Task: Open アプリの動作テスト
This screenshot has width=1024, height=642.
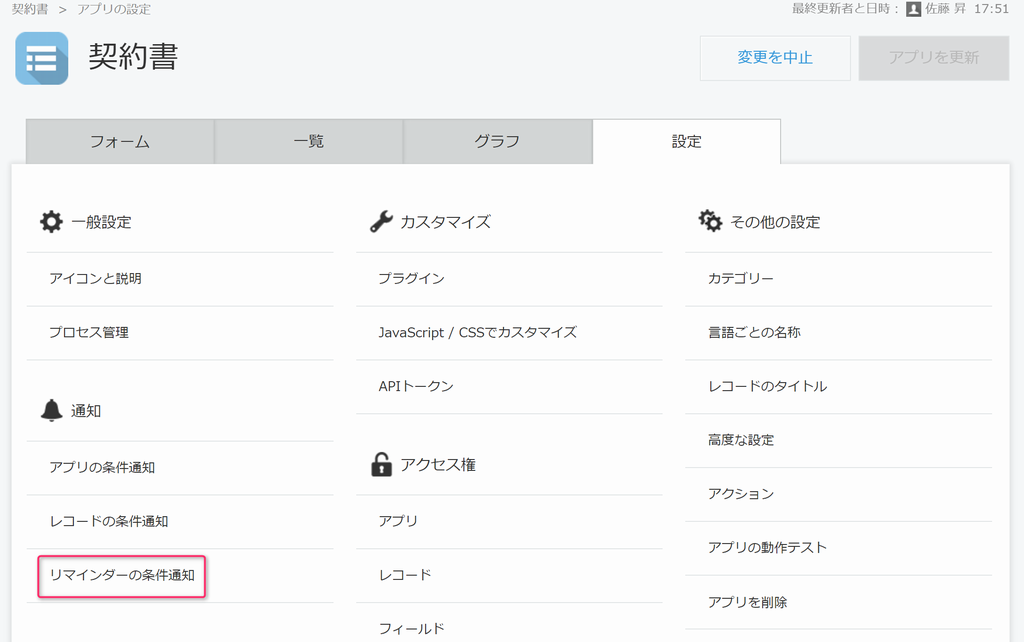Action: pos(767,547)
